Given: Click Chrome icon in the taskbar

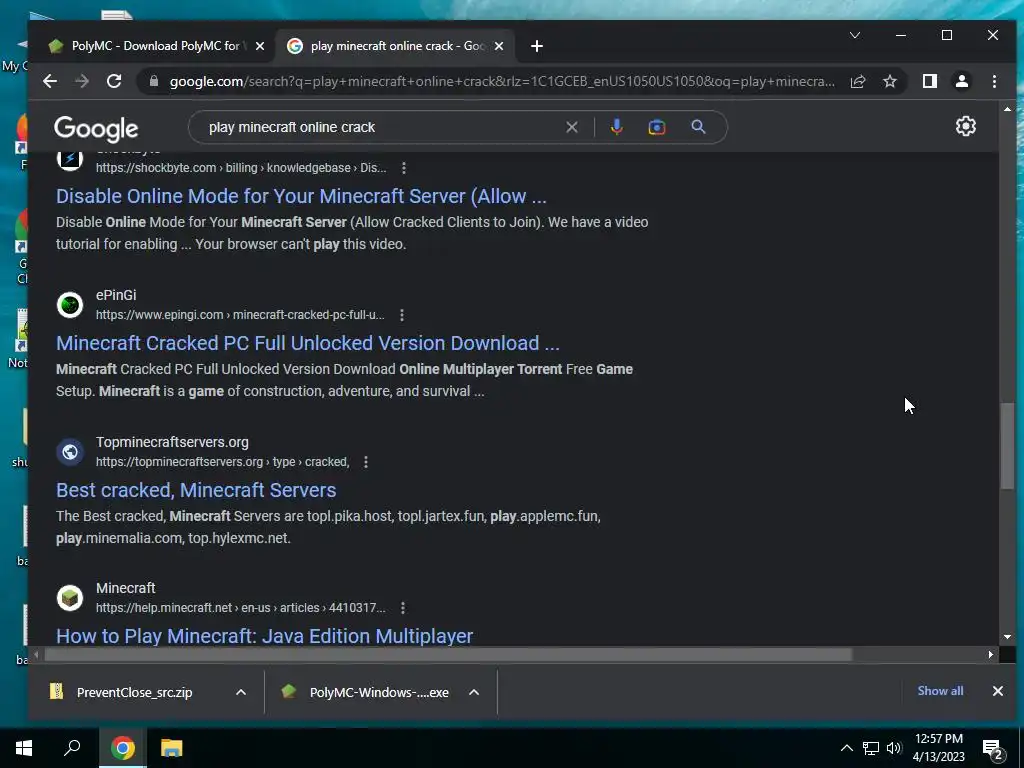Looking at the screenshot, I should [122, 748].
